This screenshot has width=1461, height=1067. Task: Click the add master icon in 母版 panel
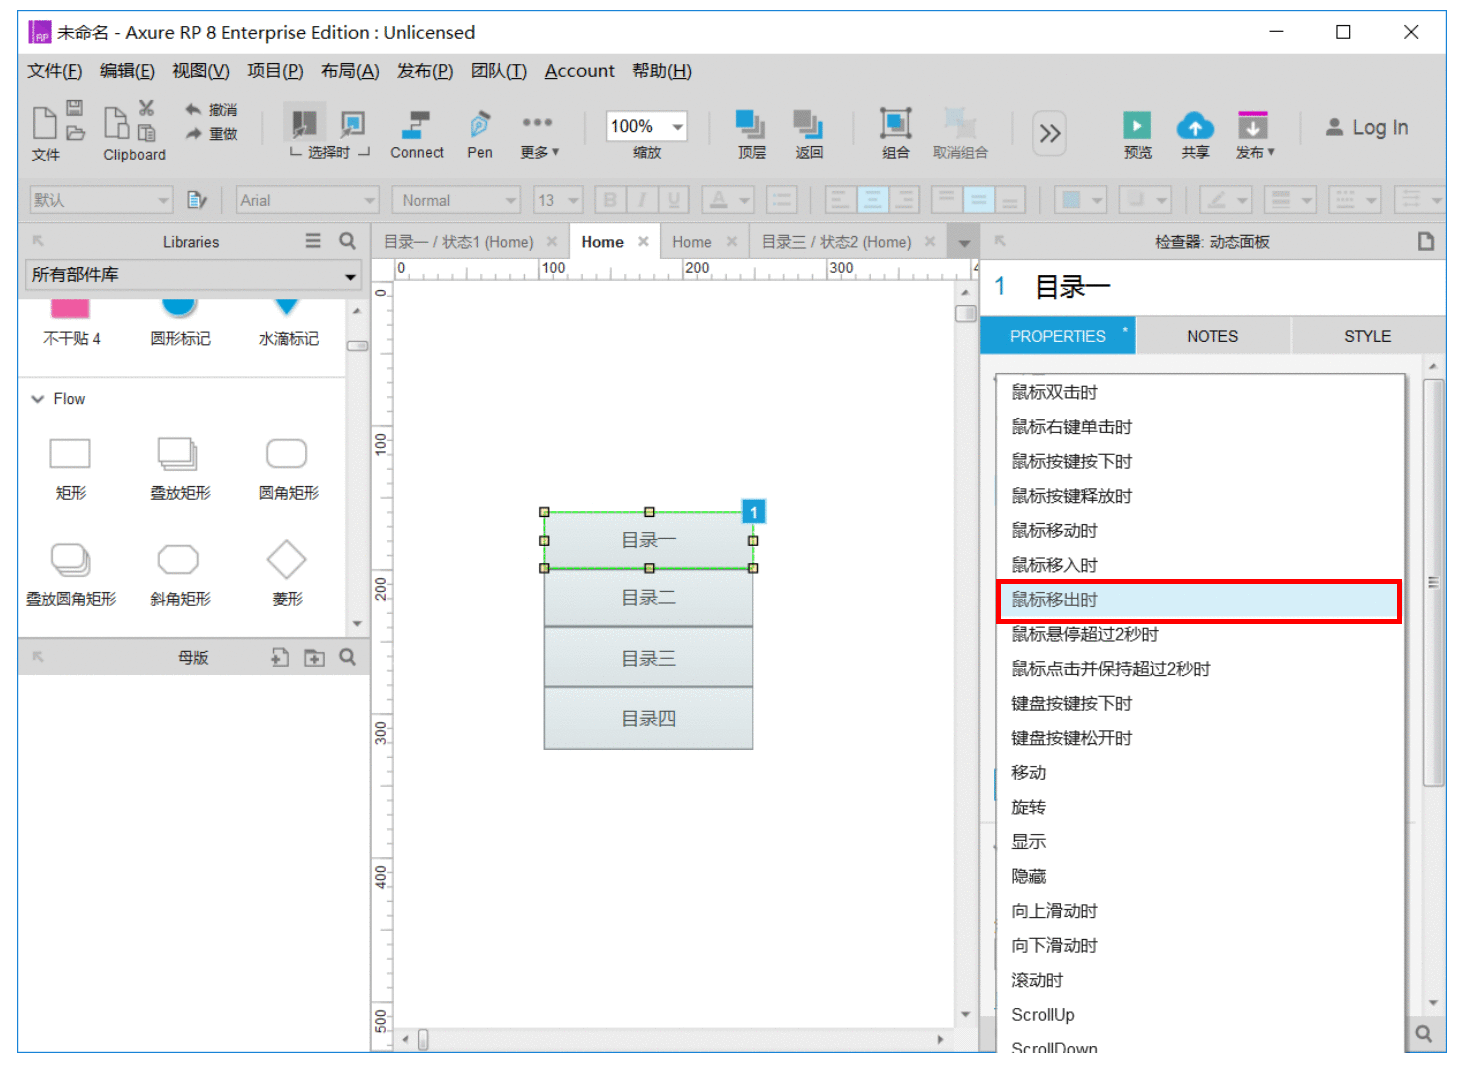280,657
